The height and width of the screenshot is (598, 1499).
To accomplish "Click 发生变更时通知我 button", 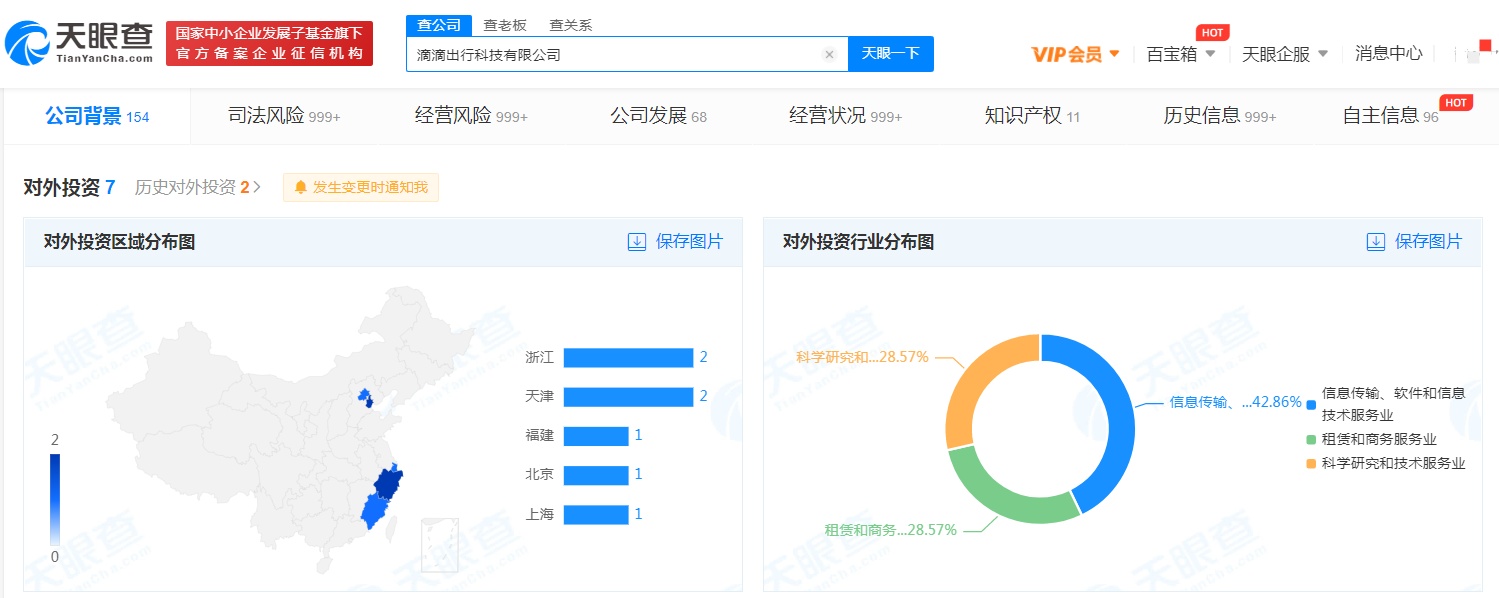I will pos(361,187).
